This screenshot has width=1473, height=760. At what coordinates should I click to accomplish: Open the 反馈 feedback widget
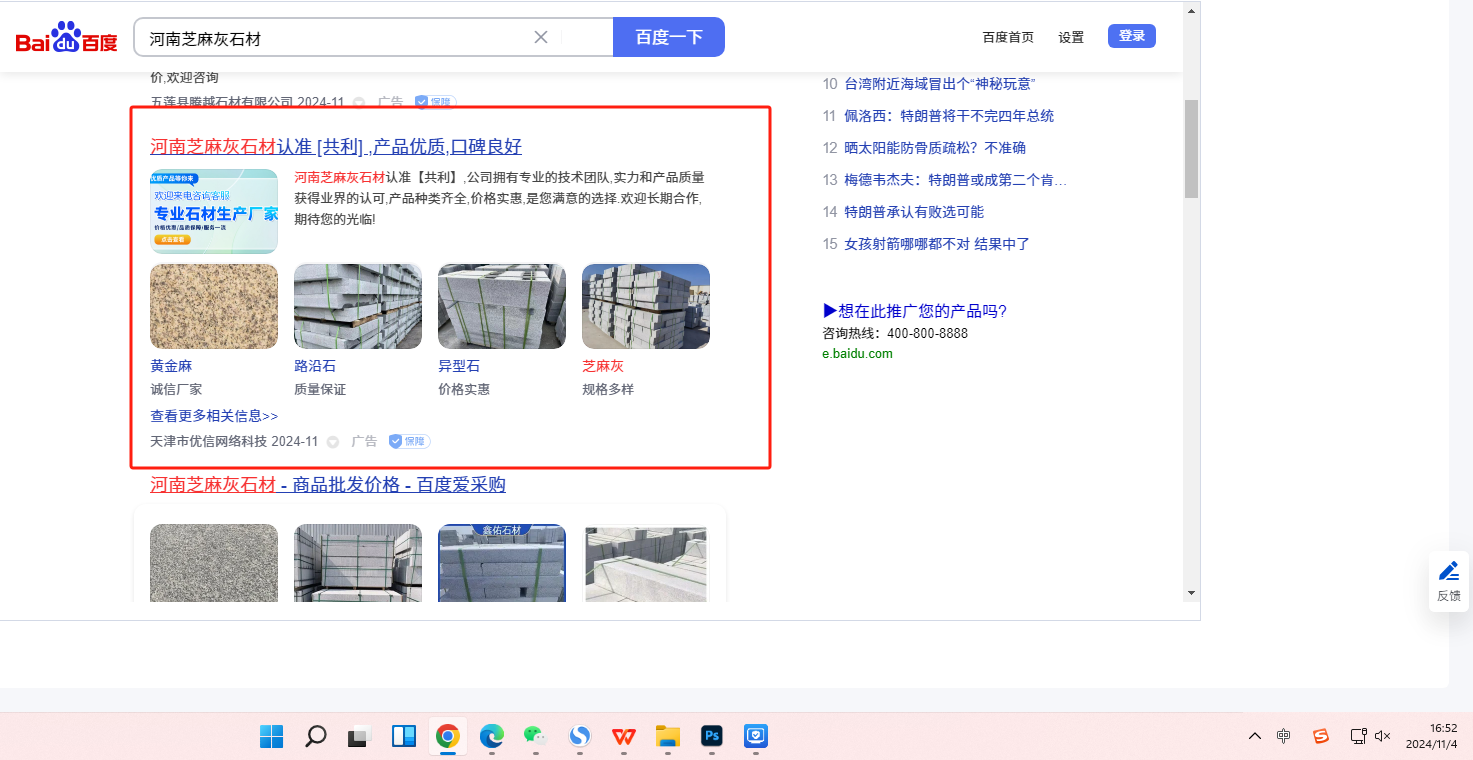click(x=1449, y=581)
